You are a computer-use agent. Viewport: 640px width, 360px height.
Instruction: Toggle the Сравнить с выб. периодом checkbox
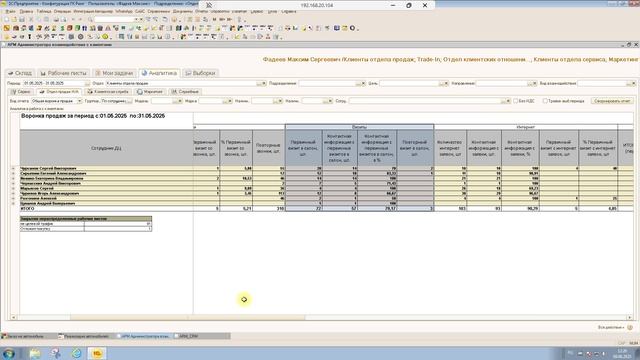click(545, 101)
